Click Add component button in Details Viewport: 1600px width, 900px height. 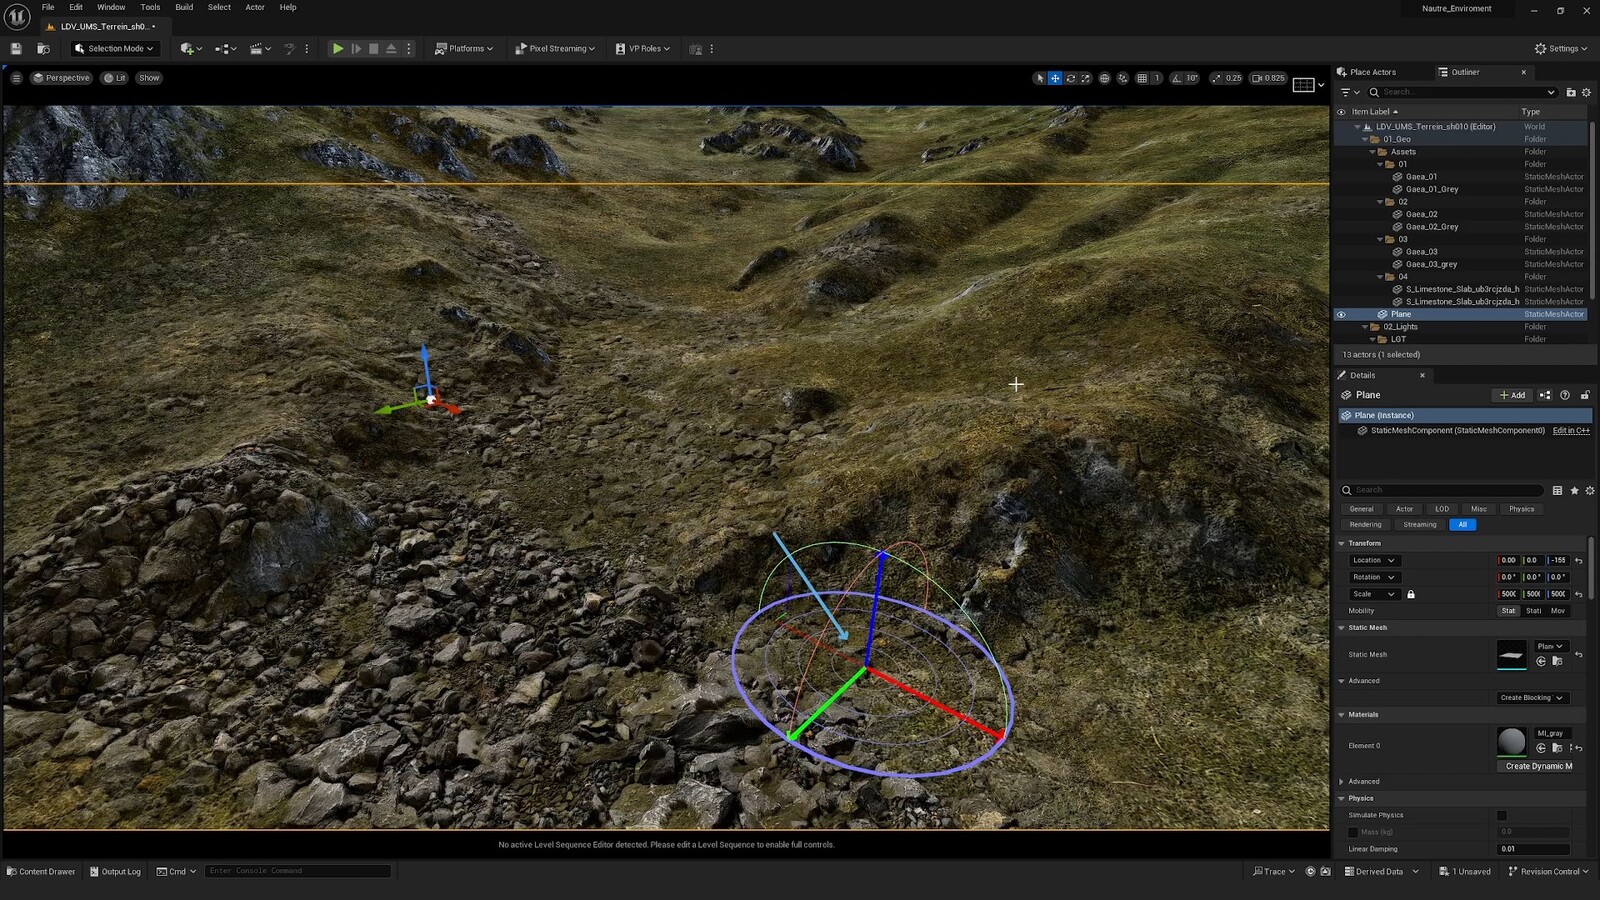click(1512, 395)
